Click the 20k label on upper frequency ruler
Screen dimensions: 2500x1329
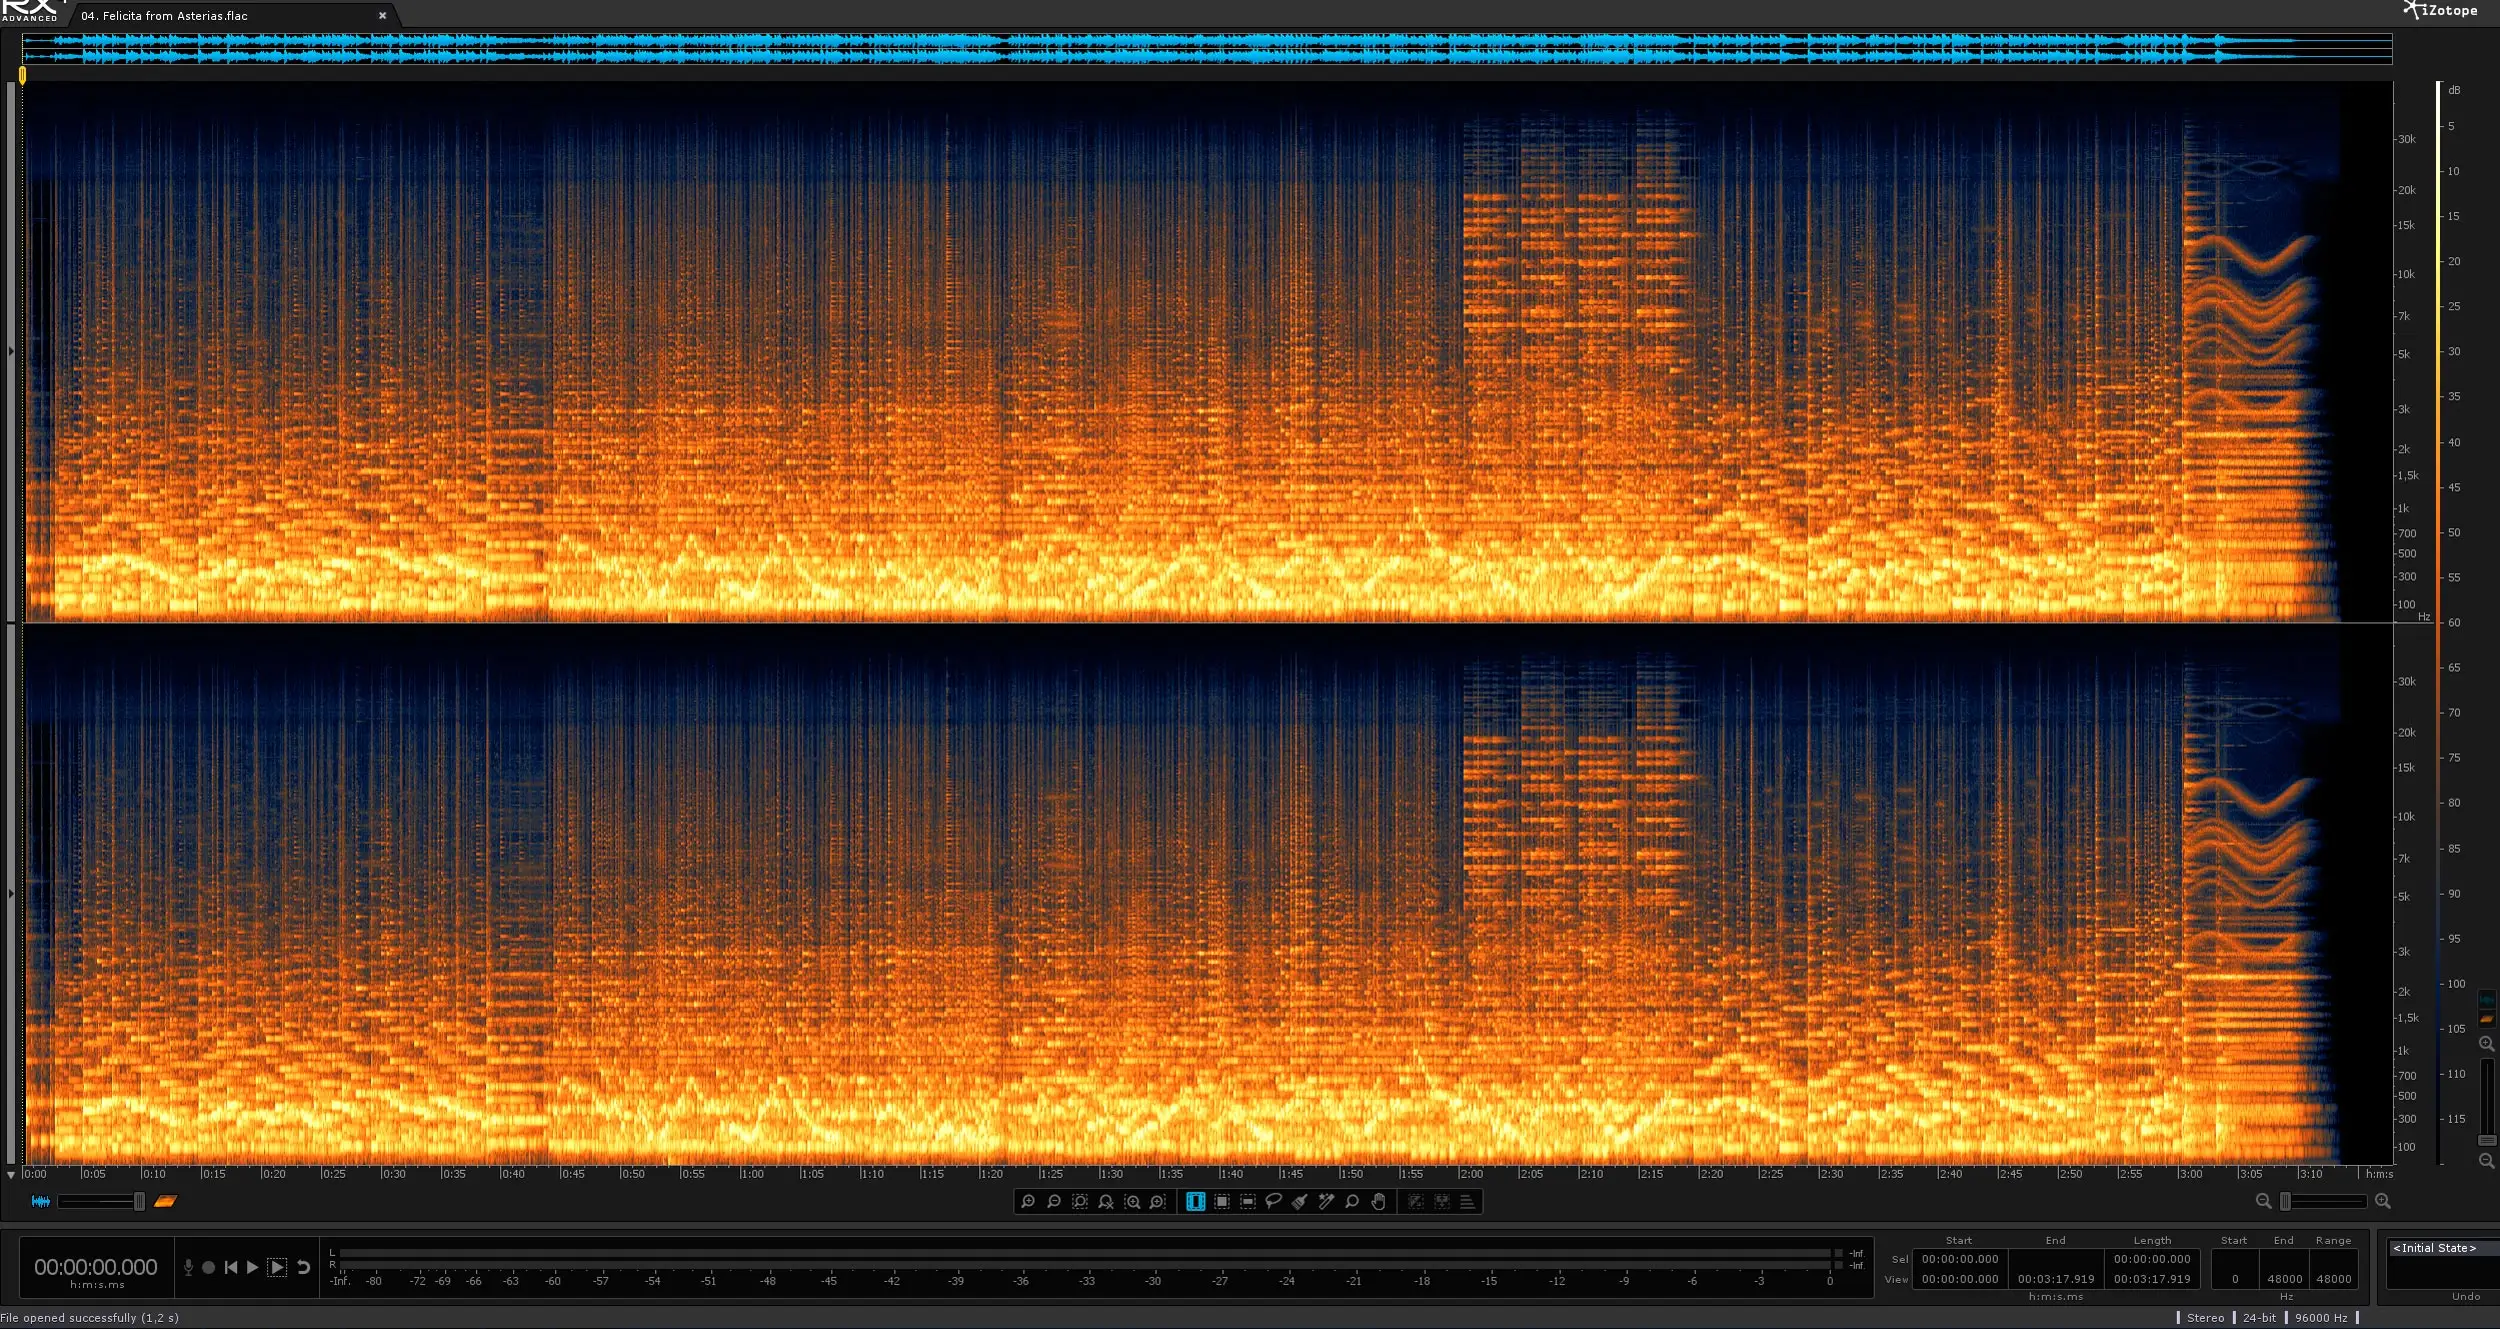click(x=2407, y=190)
